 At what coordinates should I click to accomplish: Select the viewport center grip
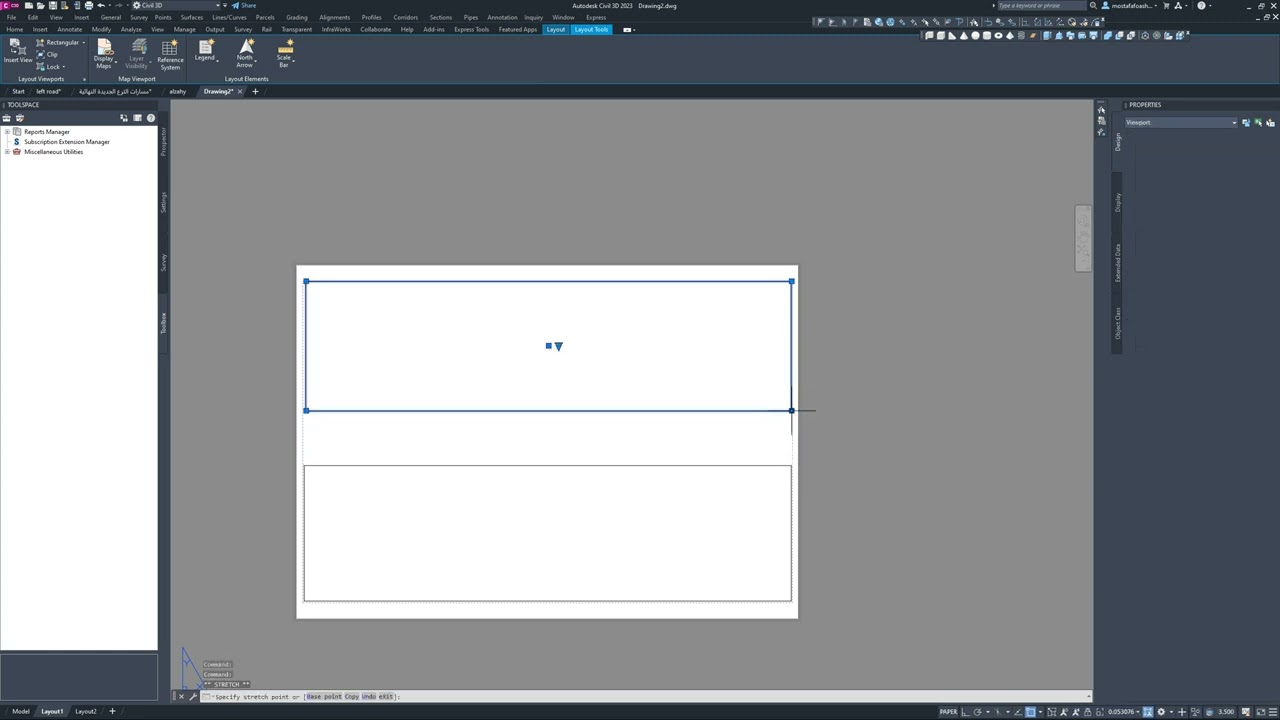(548, 346)
